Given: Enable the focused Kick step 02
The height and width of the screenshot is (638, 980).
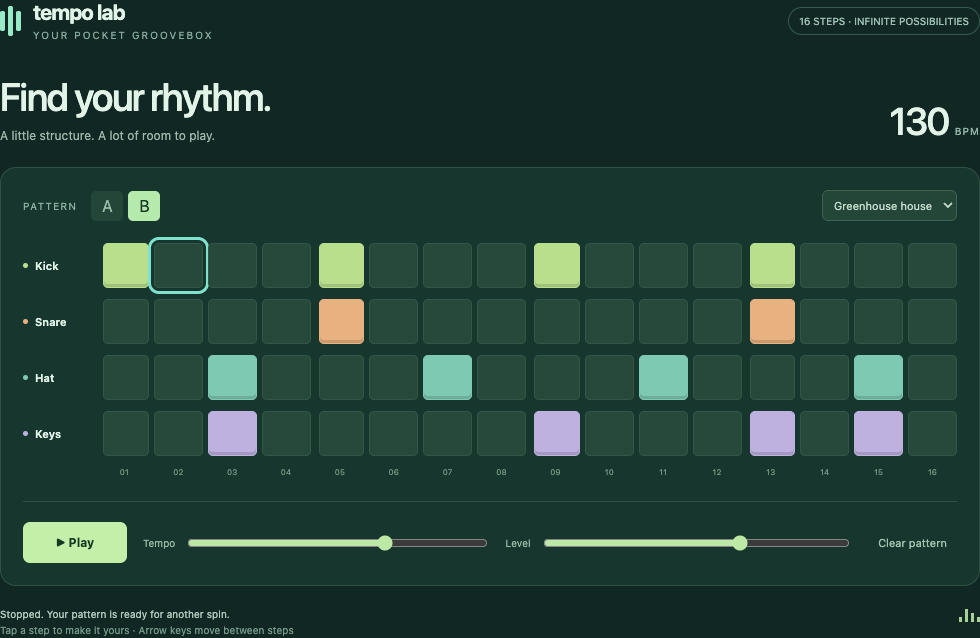Looking at the screenshot, I should pyautogui.click(x=178, y=266).
